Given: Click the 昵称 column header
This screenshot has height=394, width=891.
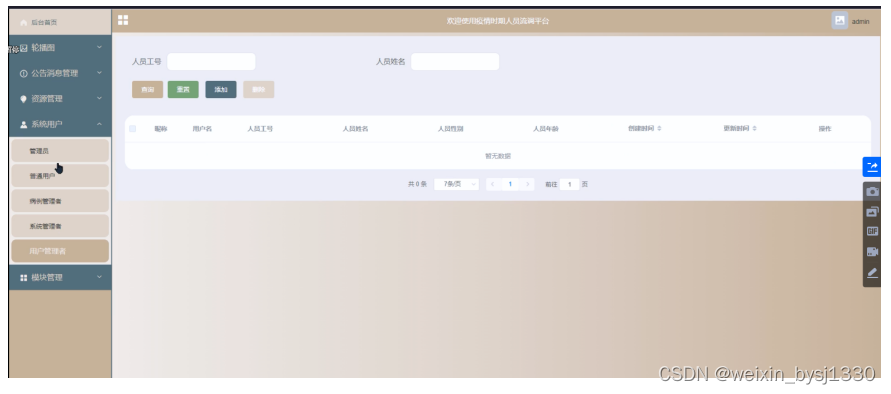Looking at the screenshot, I should point(161,129).
